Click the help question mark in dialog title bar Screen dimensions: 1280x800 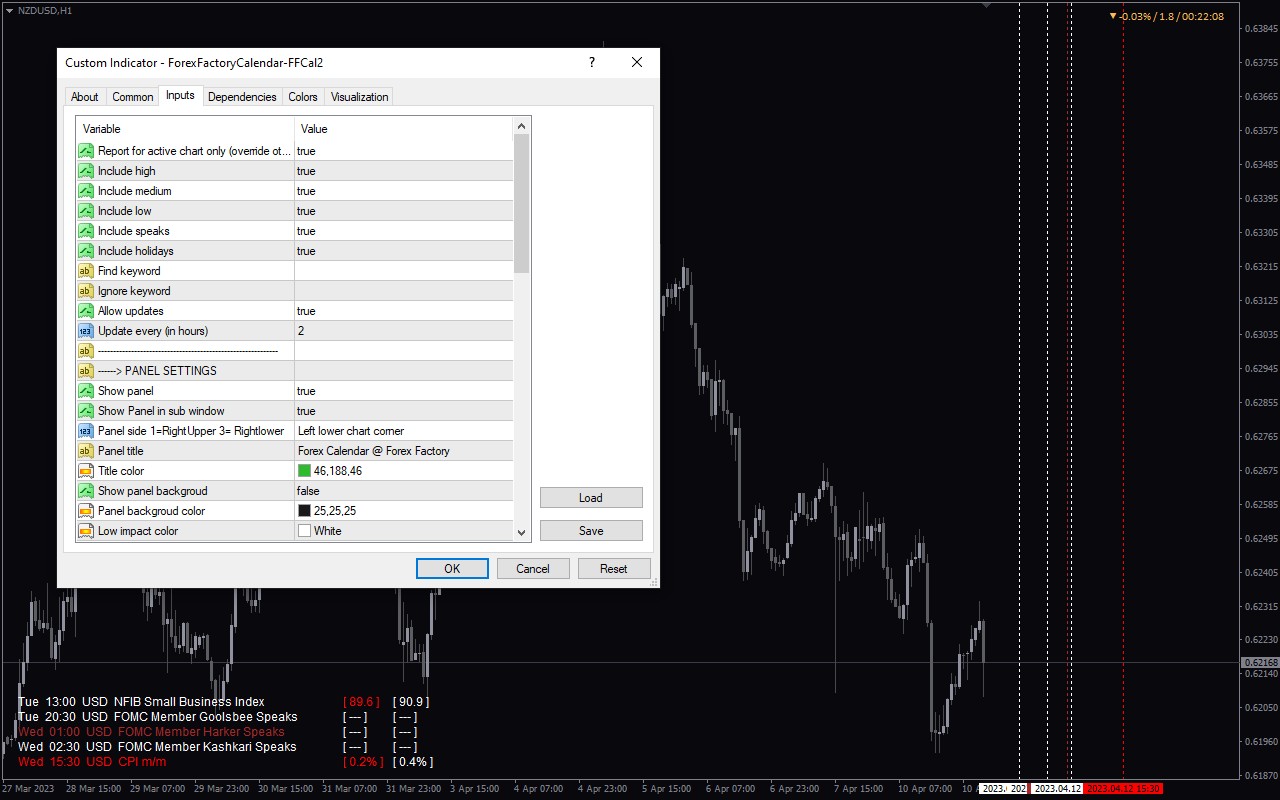click(x=592, y=62)
